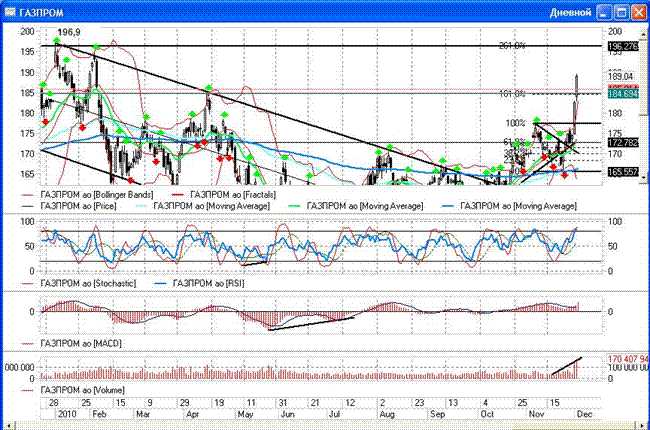This screenshot has width=650, height=430.
Task: Close the ГАЗПРОМ chart window
Action: [639, 13]
